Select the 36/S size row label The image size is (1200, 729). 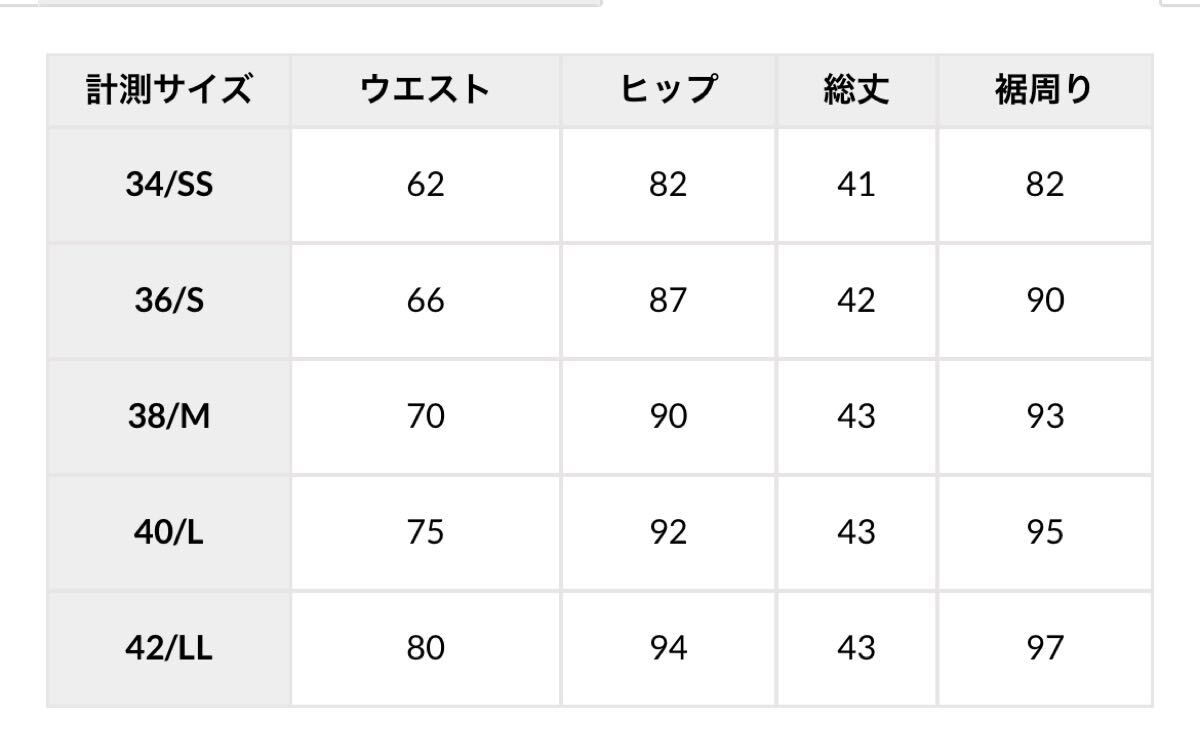(x=169, y=301)
